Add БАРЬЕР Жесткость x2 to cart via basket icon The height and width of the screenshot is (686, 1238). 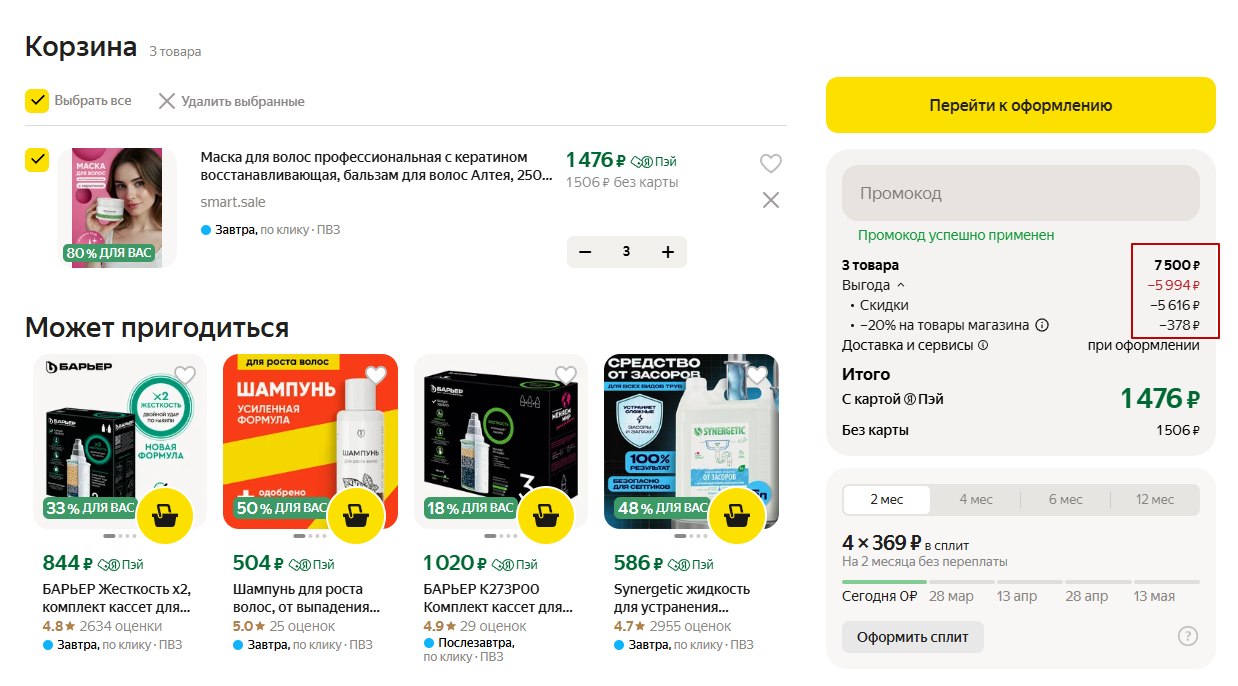pos(164,516)
